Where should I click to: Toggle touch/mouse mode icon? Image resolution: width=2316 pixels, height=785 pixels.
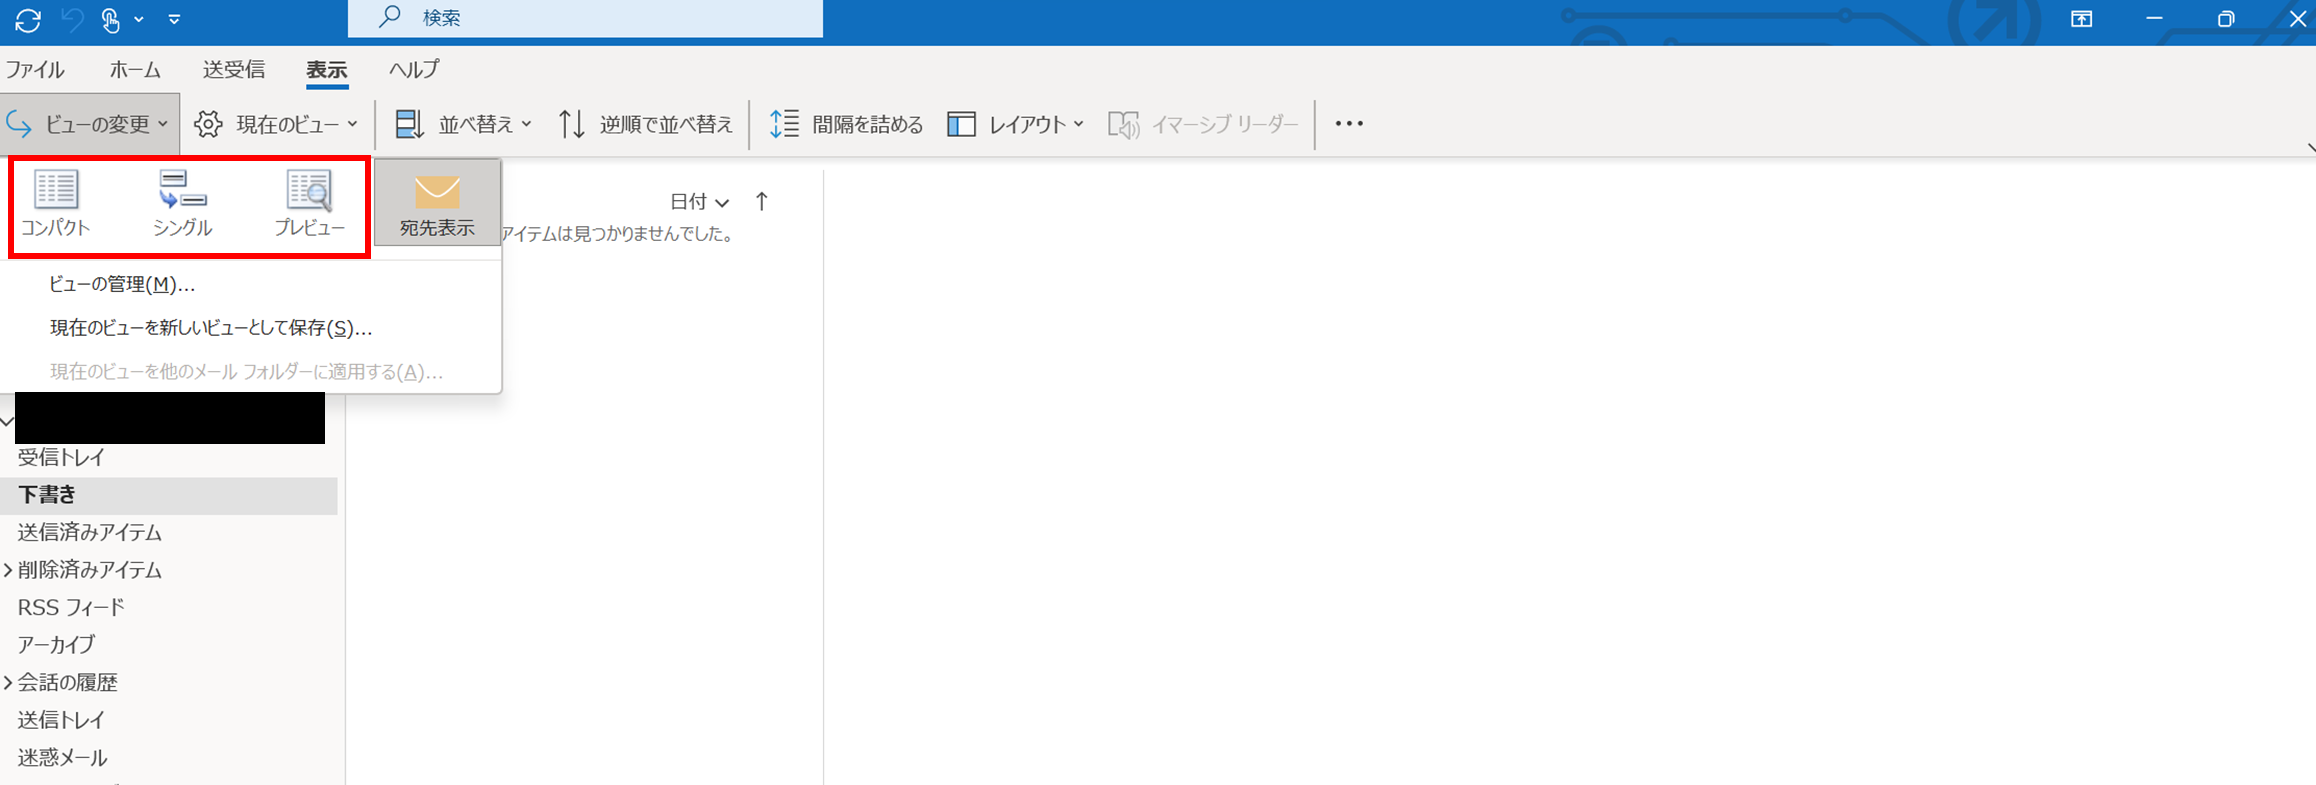tap(111, 19)
